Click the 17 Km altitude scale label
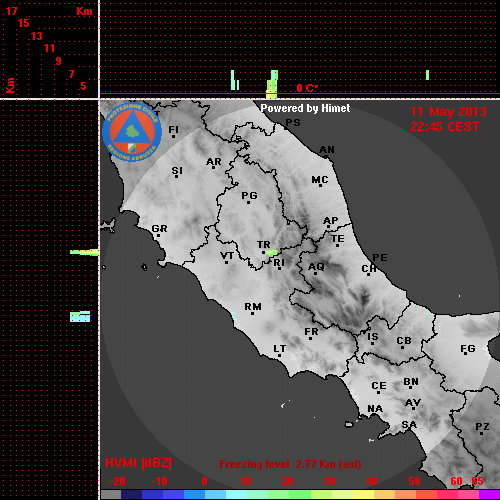Image resolution: width=500 pixels, height=500 pixels. (x=11, y=11)
